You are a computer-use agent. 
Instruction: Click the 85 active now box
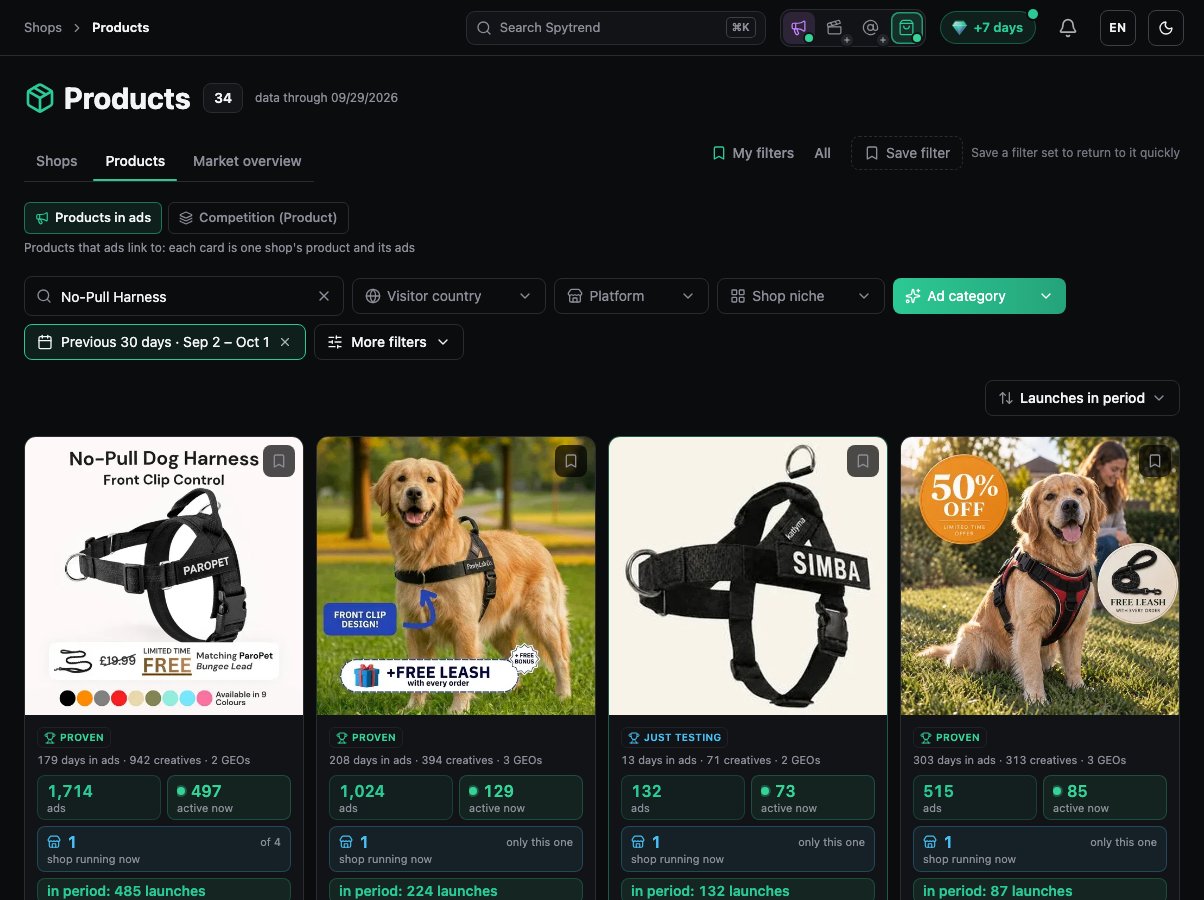point(1105,798)
